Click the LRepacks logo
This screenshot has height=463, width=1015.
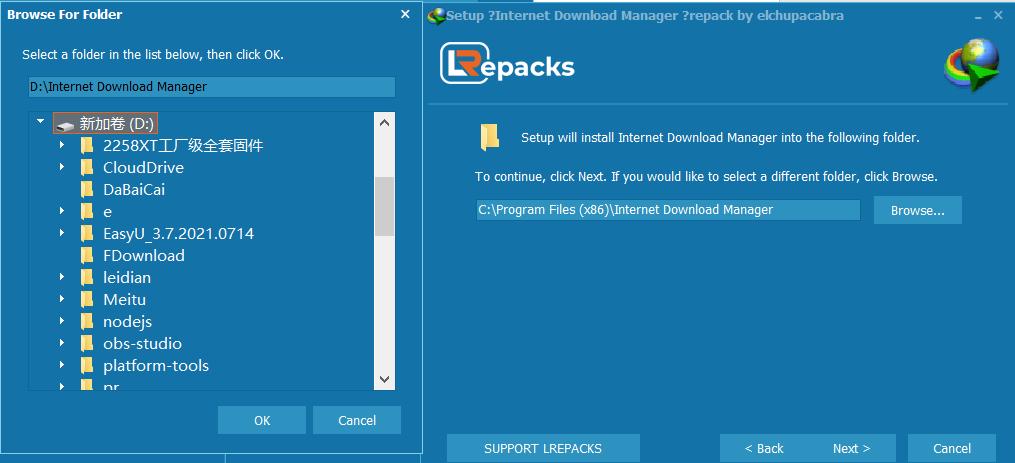pyautogui.click(x=507, y=63)
